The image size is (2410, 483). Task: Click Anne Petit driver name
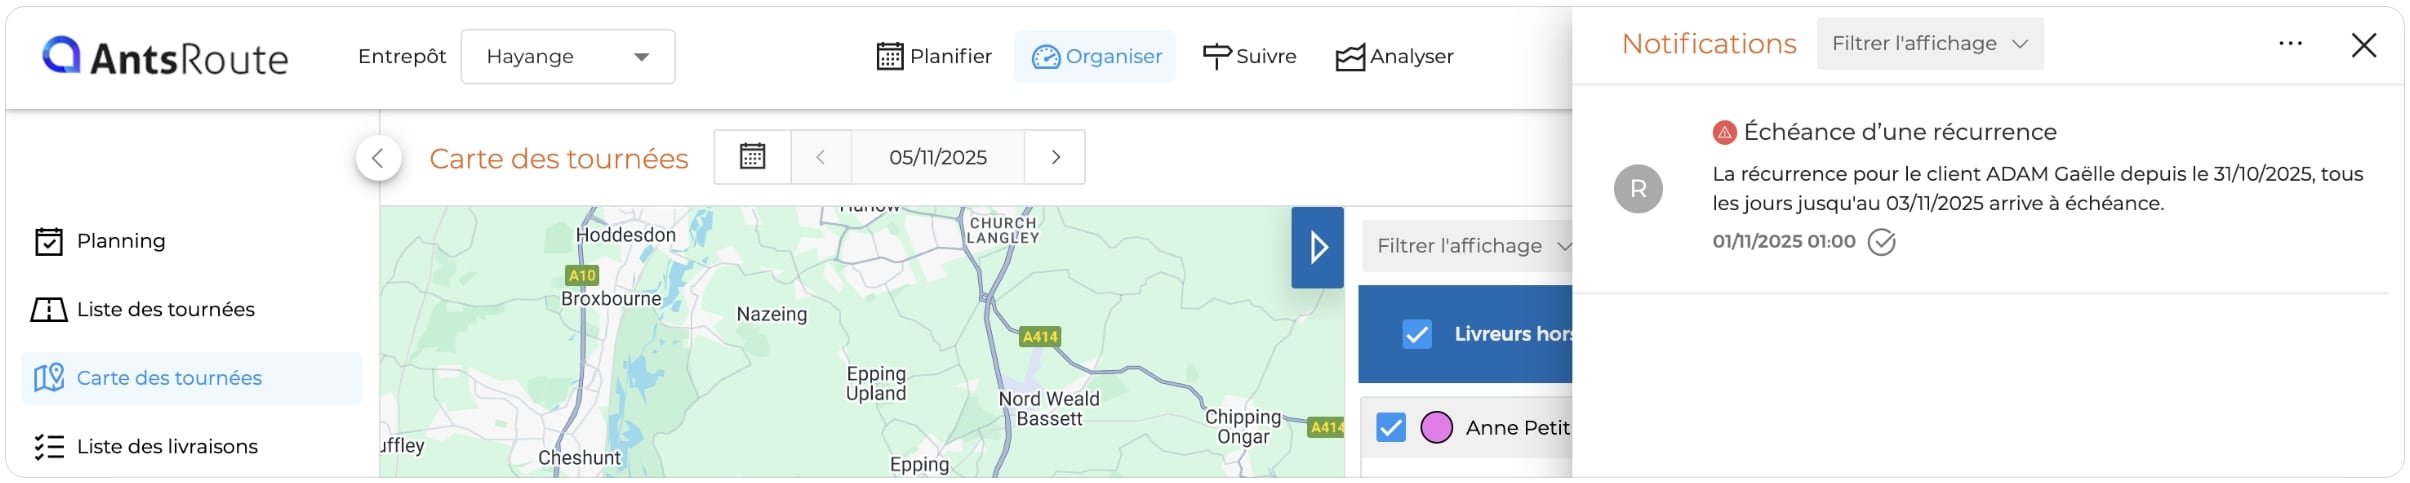(x=1518, y=428)
